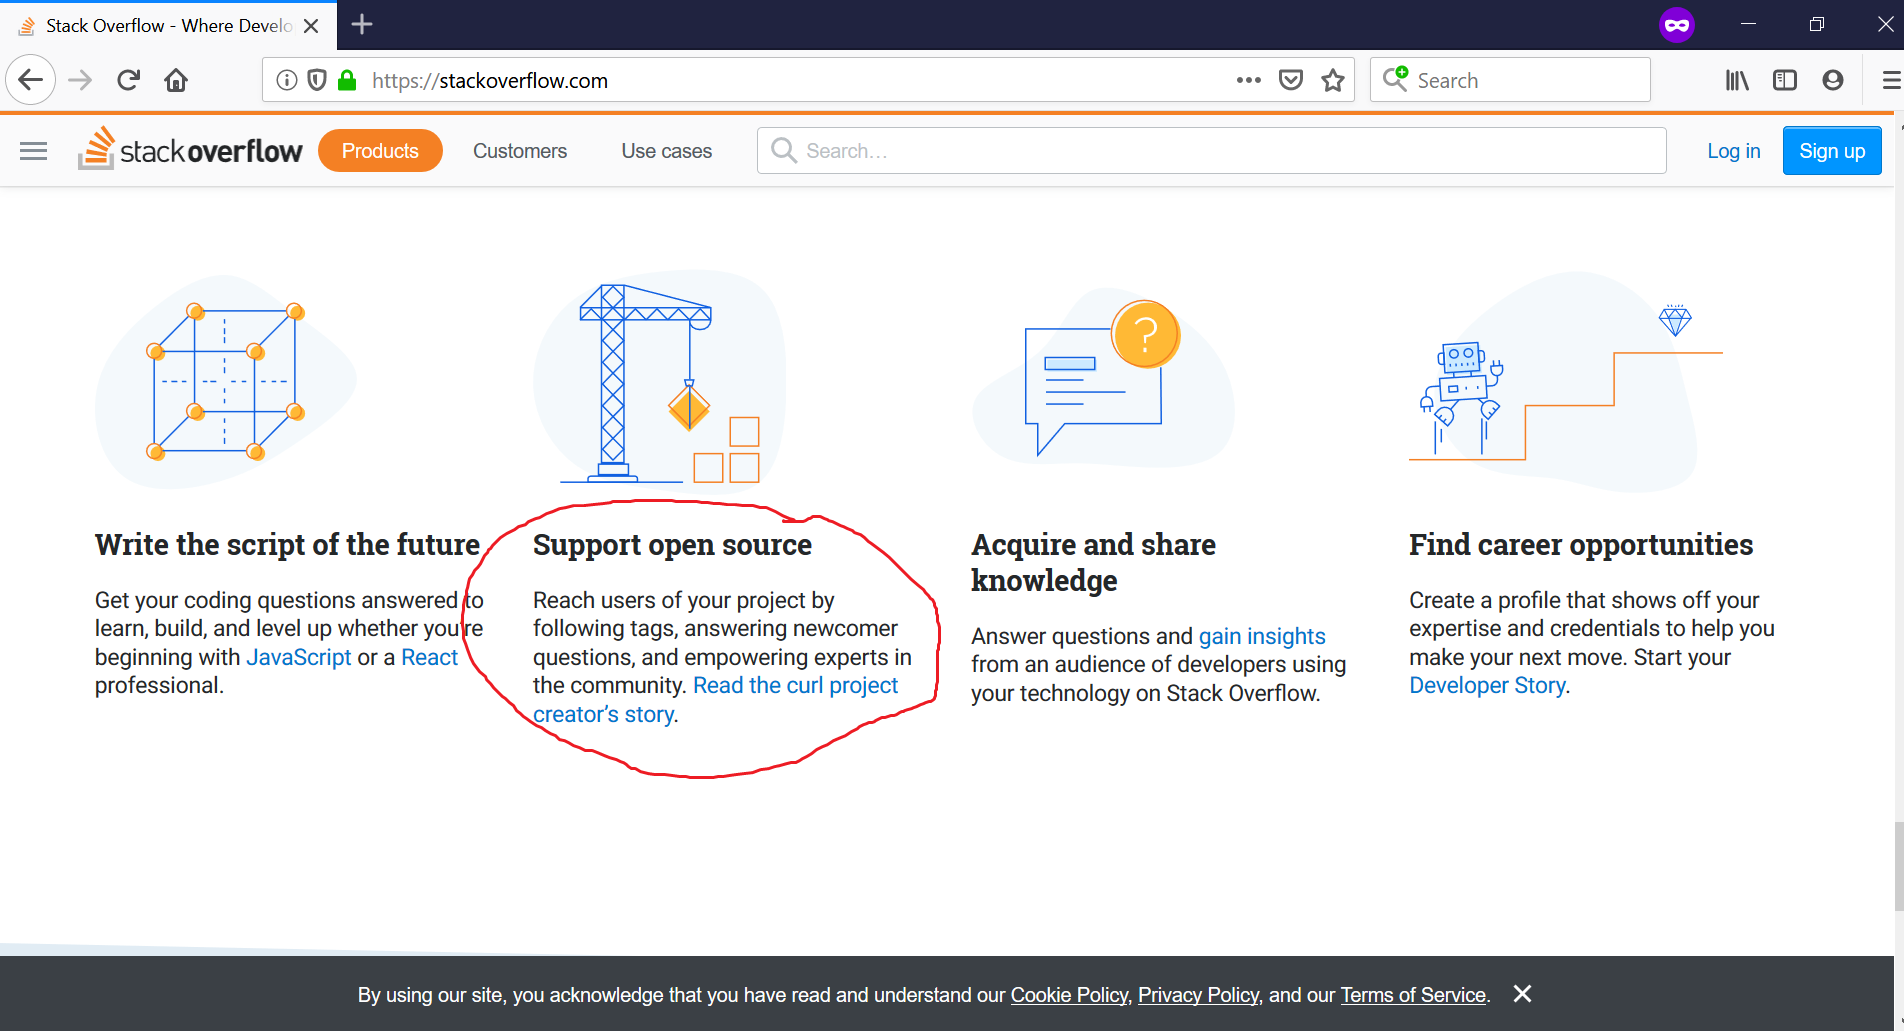The height and width of the screenshot is (1031, 1904).
Task: Open the Firefox Library icon
Action: point(1737,80)
